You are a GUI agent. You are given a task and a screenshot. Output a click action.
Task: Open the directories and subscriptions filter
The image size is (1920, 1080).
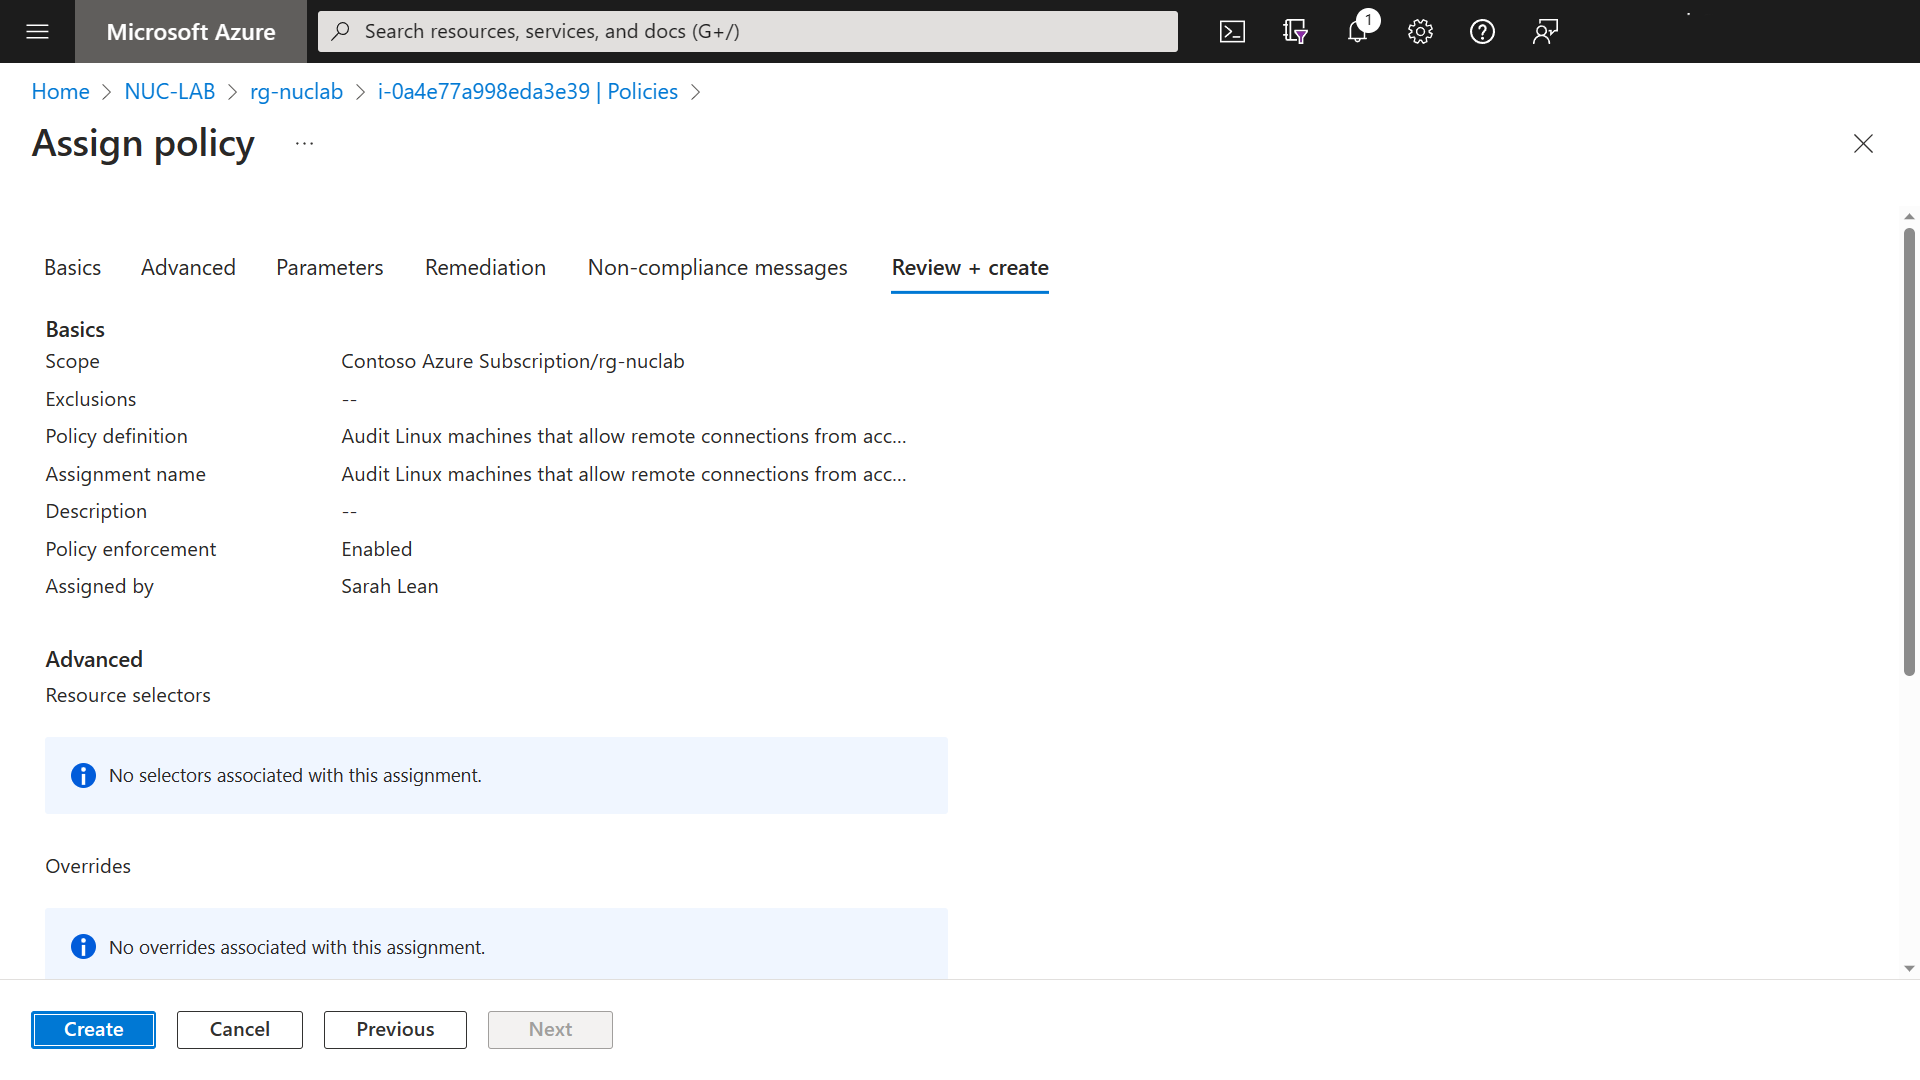[1294, 31]
